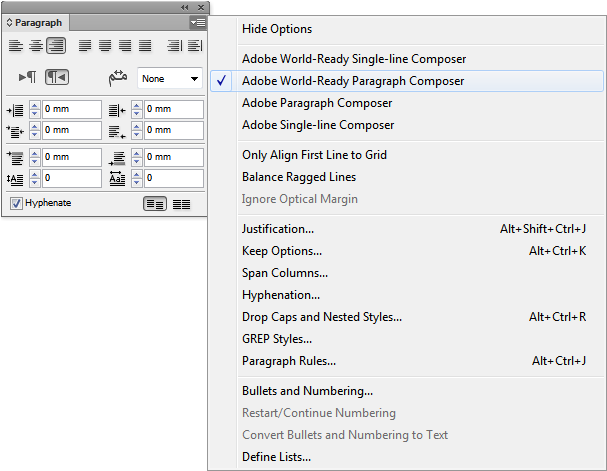Open Bullets and Numbering dialog
The height and width of the screenshot is (471, 607).
point(307,391)
